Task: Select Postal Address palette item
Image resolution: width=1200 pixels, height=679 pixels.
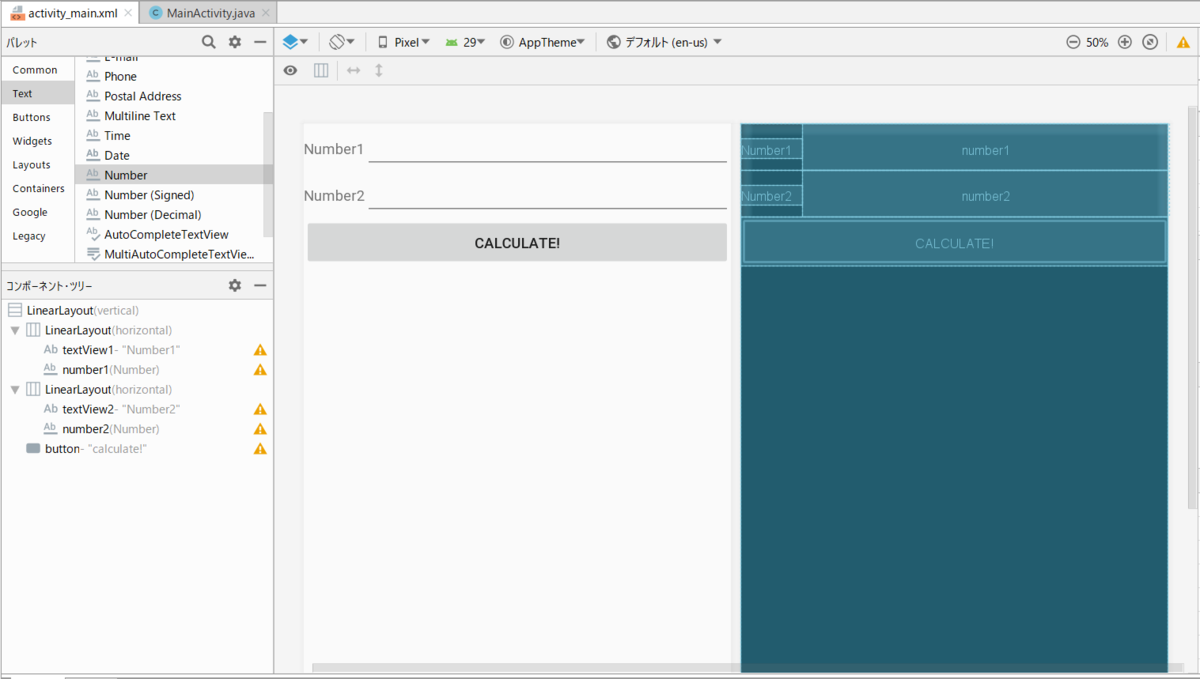Action: click(x=169, y=96)
